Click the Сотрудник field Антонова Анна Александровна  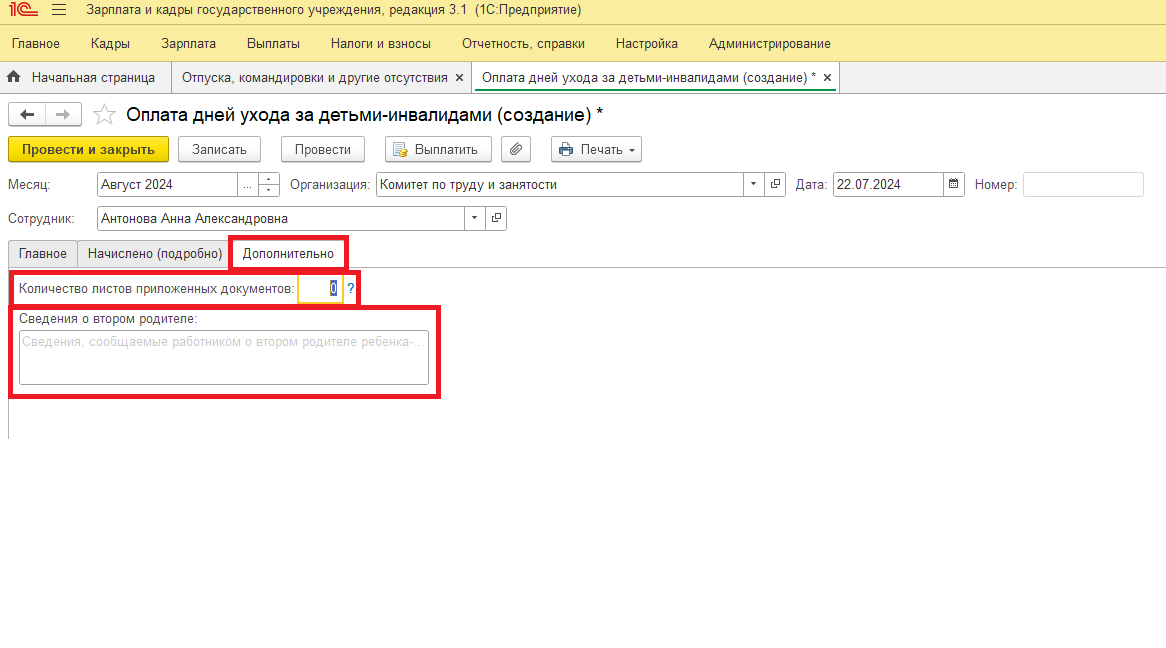(x=281, y=219)
